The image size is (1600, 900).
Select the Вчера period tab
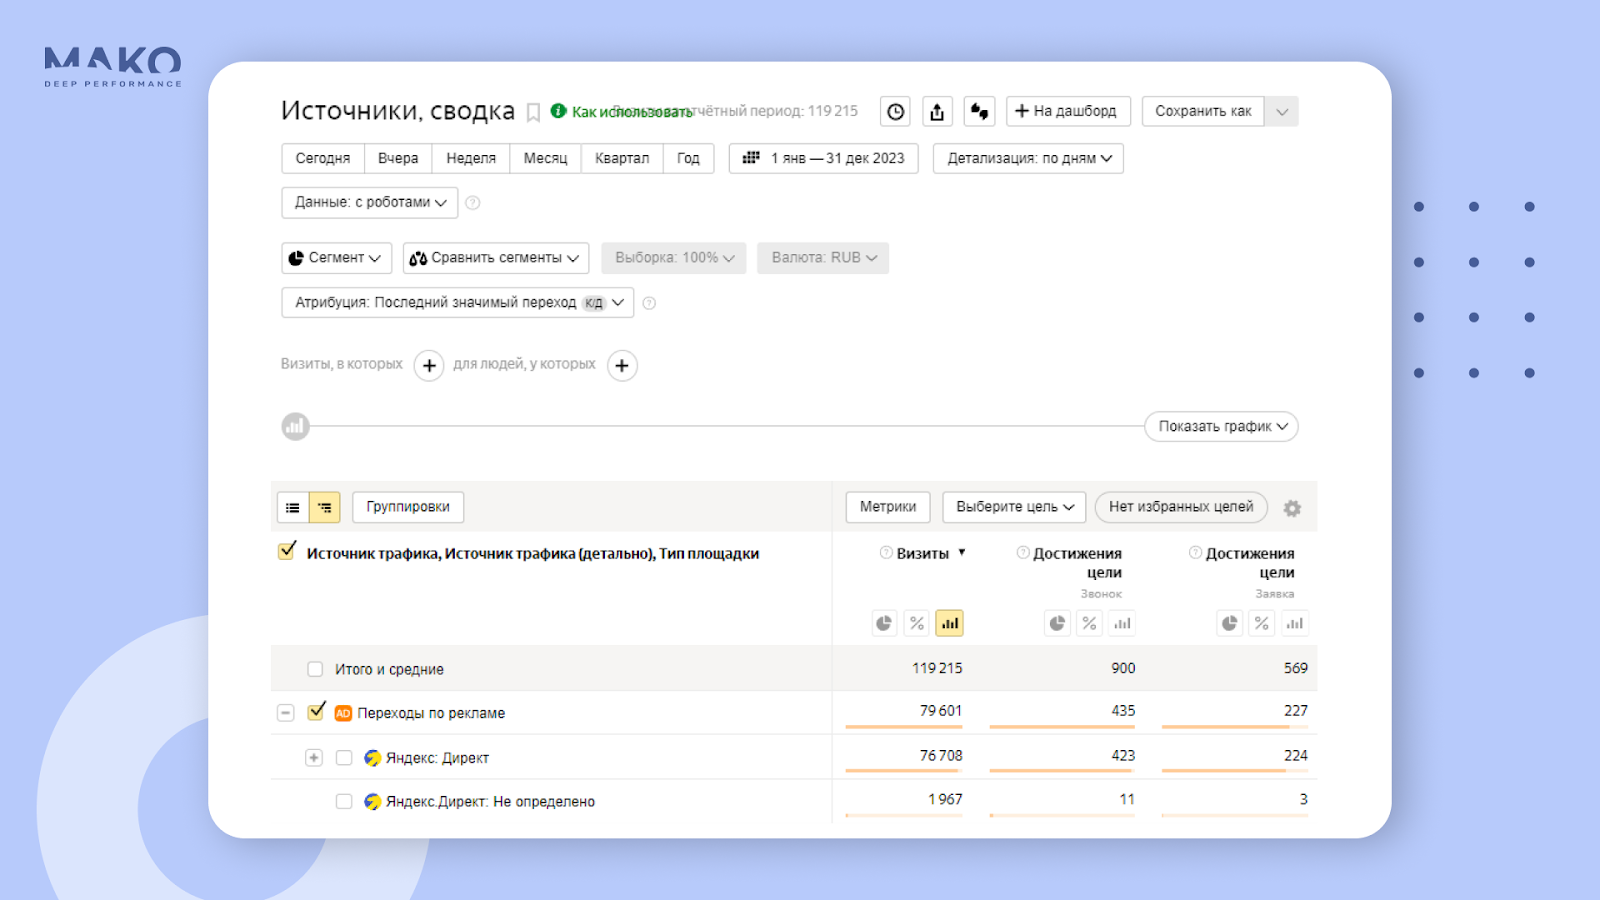pos(398,159)
